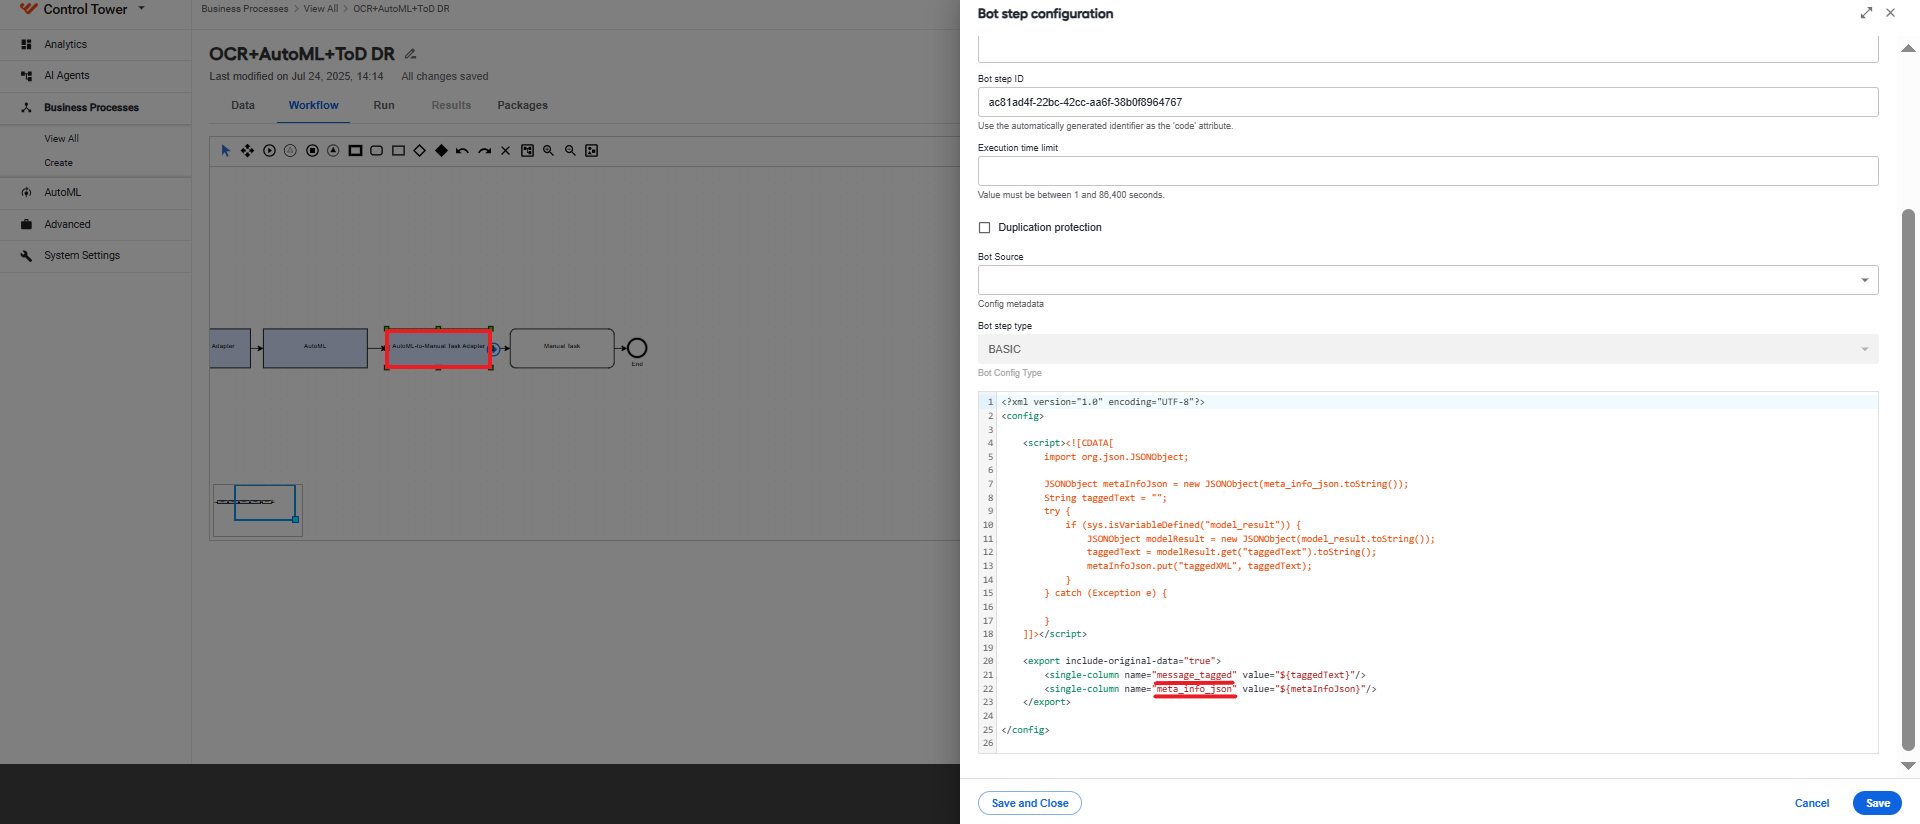Click Business Processes breadcrumb link
The height and width of the screenshot is (824, 1920).
click(x=245, y=9)
